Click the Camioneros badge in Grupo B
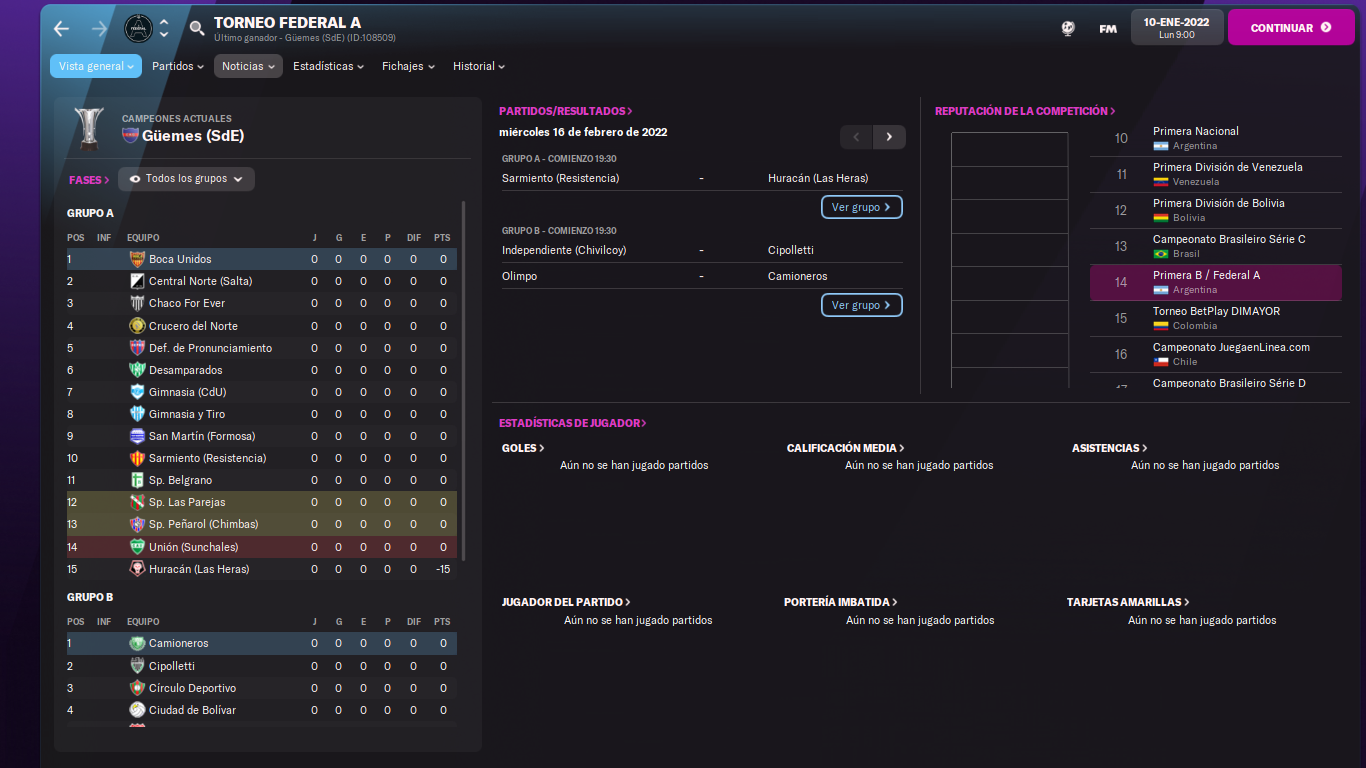The image size is (1366, 768). click(137, 643)
